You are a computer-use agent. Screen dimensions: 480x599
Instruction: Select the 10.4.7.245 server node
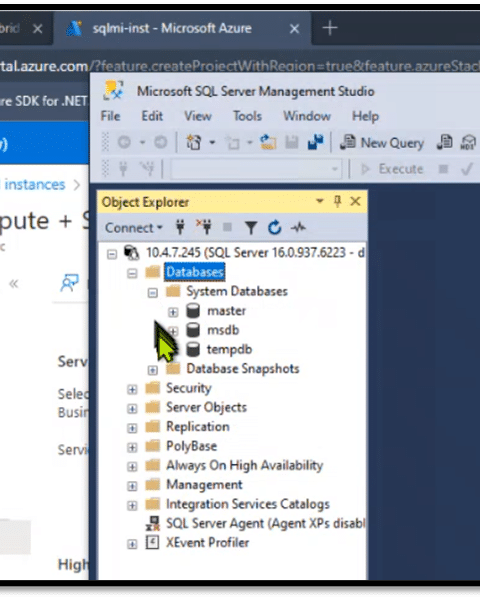click(x=255, y=253)
